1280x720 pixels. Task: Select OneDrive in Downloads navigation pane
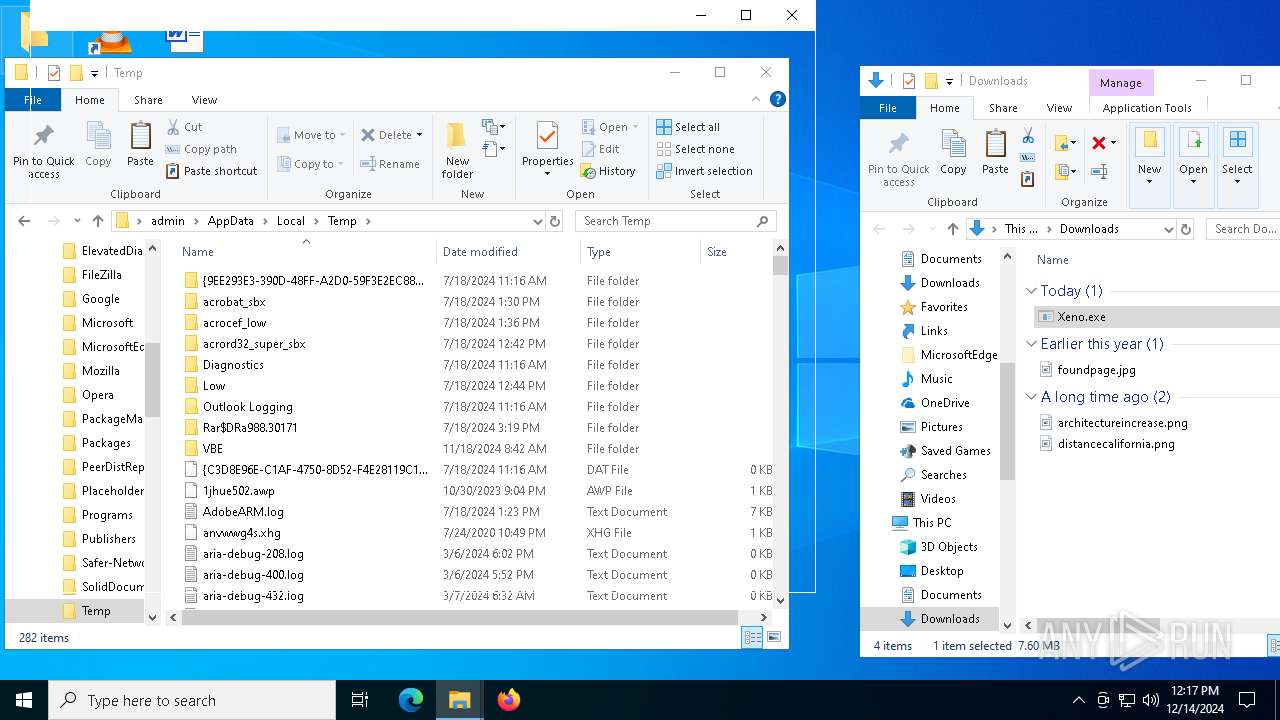945,402
